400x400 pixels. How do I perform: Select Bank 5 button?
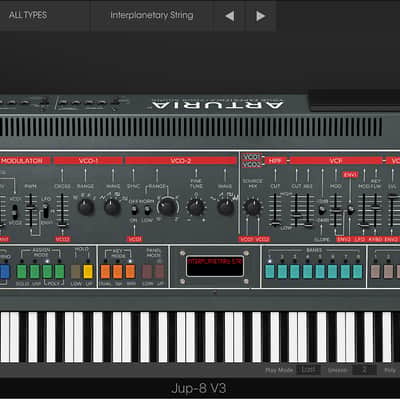(x=320, y=272)
